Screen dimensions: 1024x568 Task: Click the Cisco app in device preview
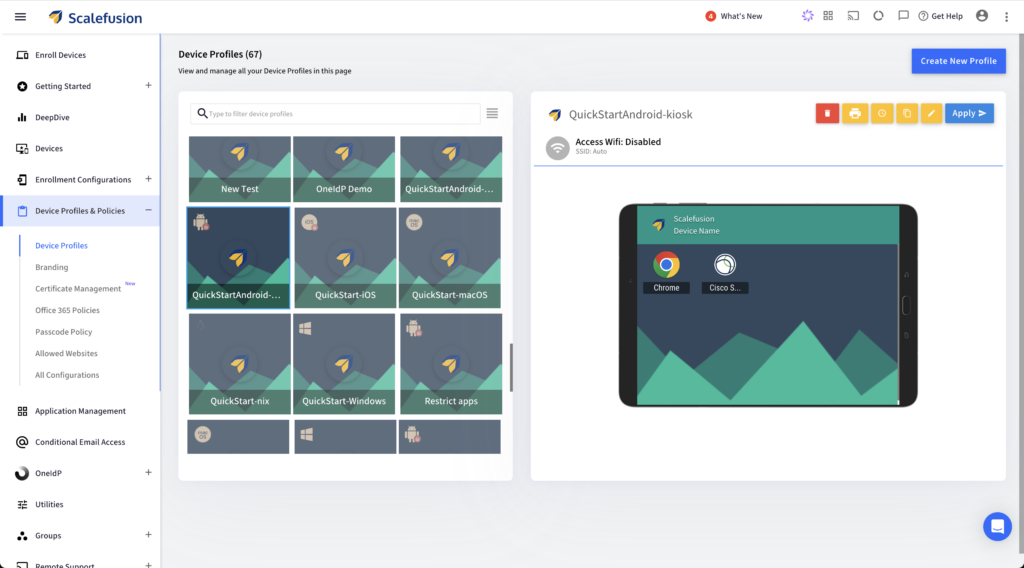[725, 272]
